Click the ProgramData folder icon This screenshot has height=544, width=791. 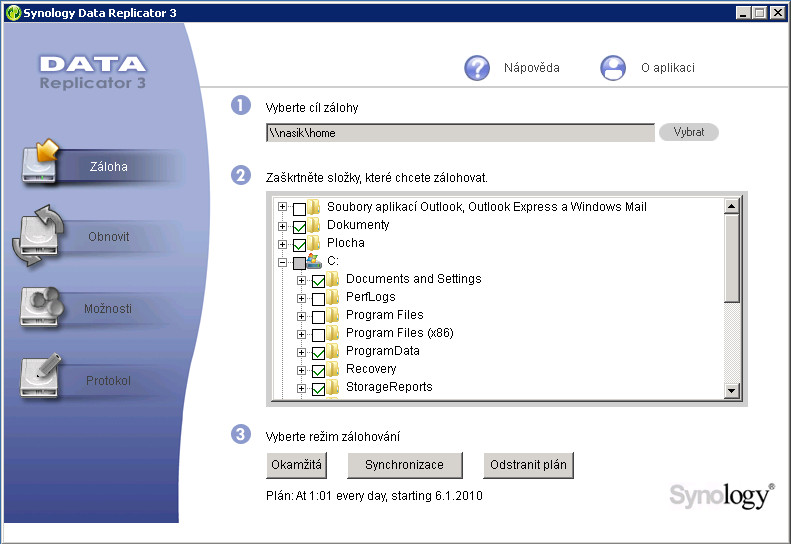click(332, 351)
